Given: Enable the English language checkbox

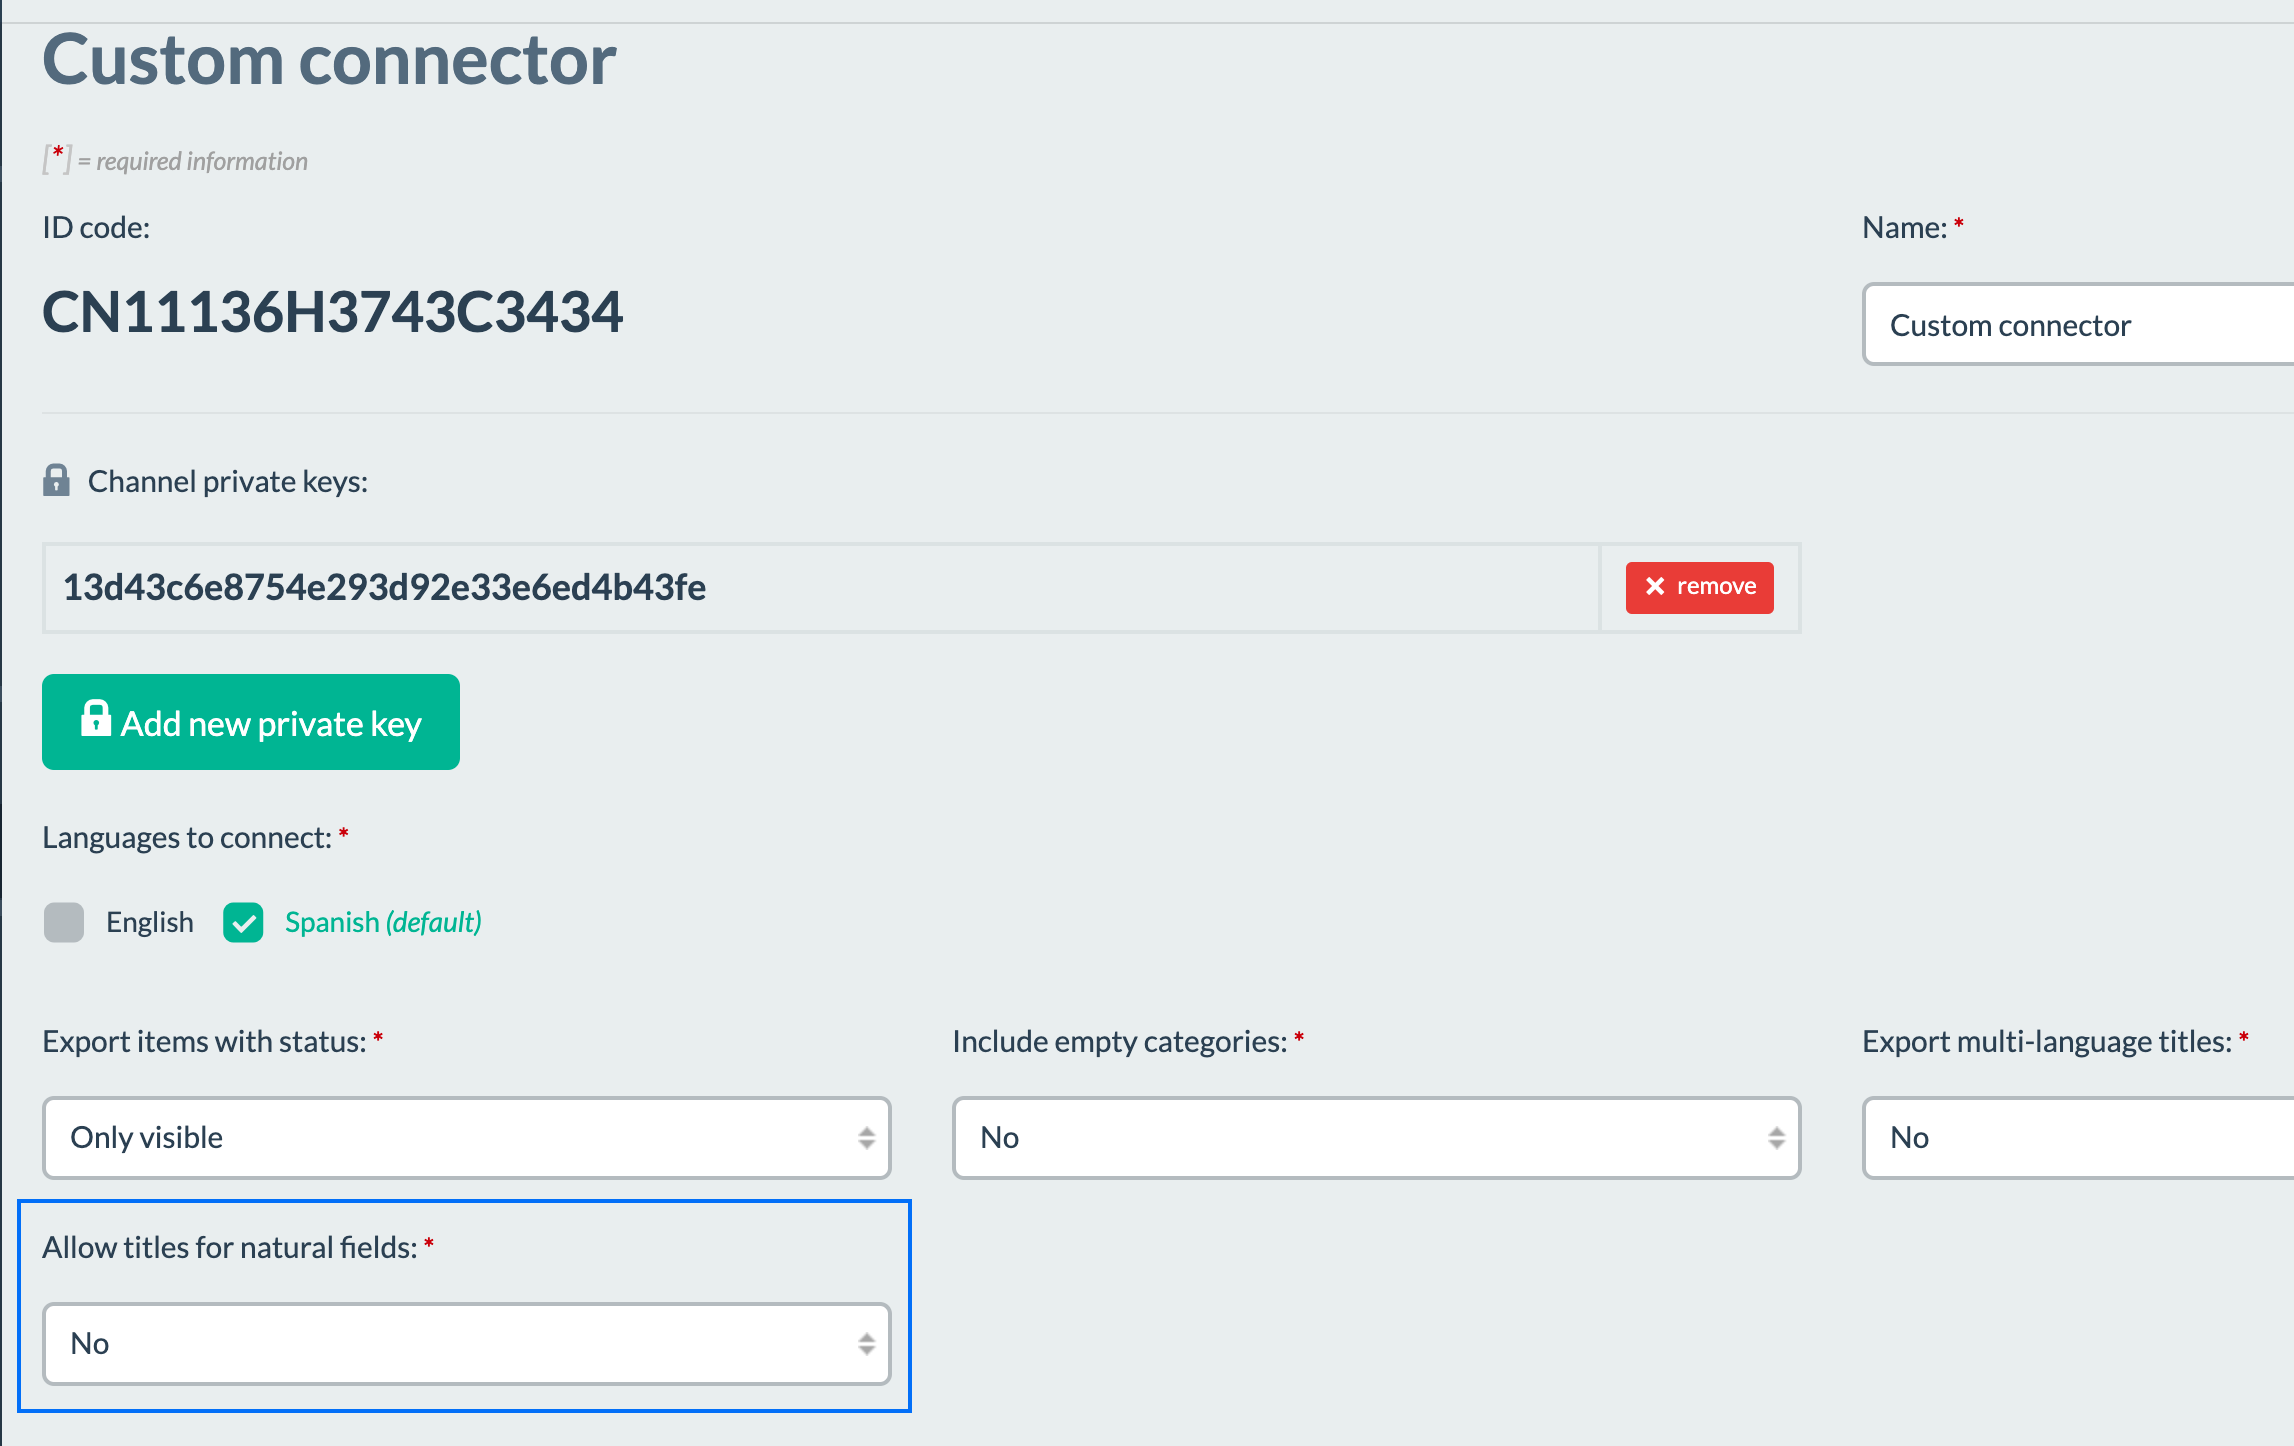Looking at the screenshot, I should tap(64, 922).
